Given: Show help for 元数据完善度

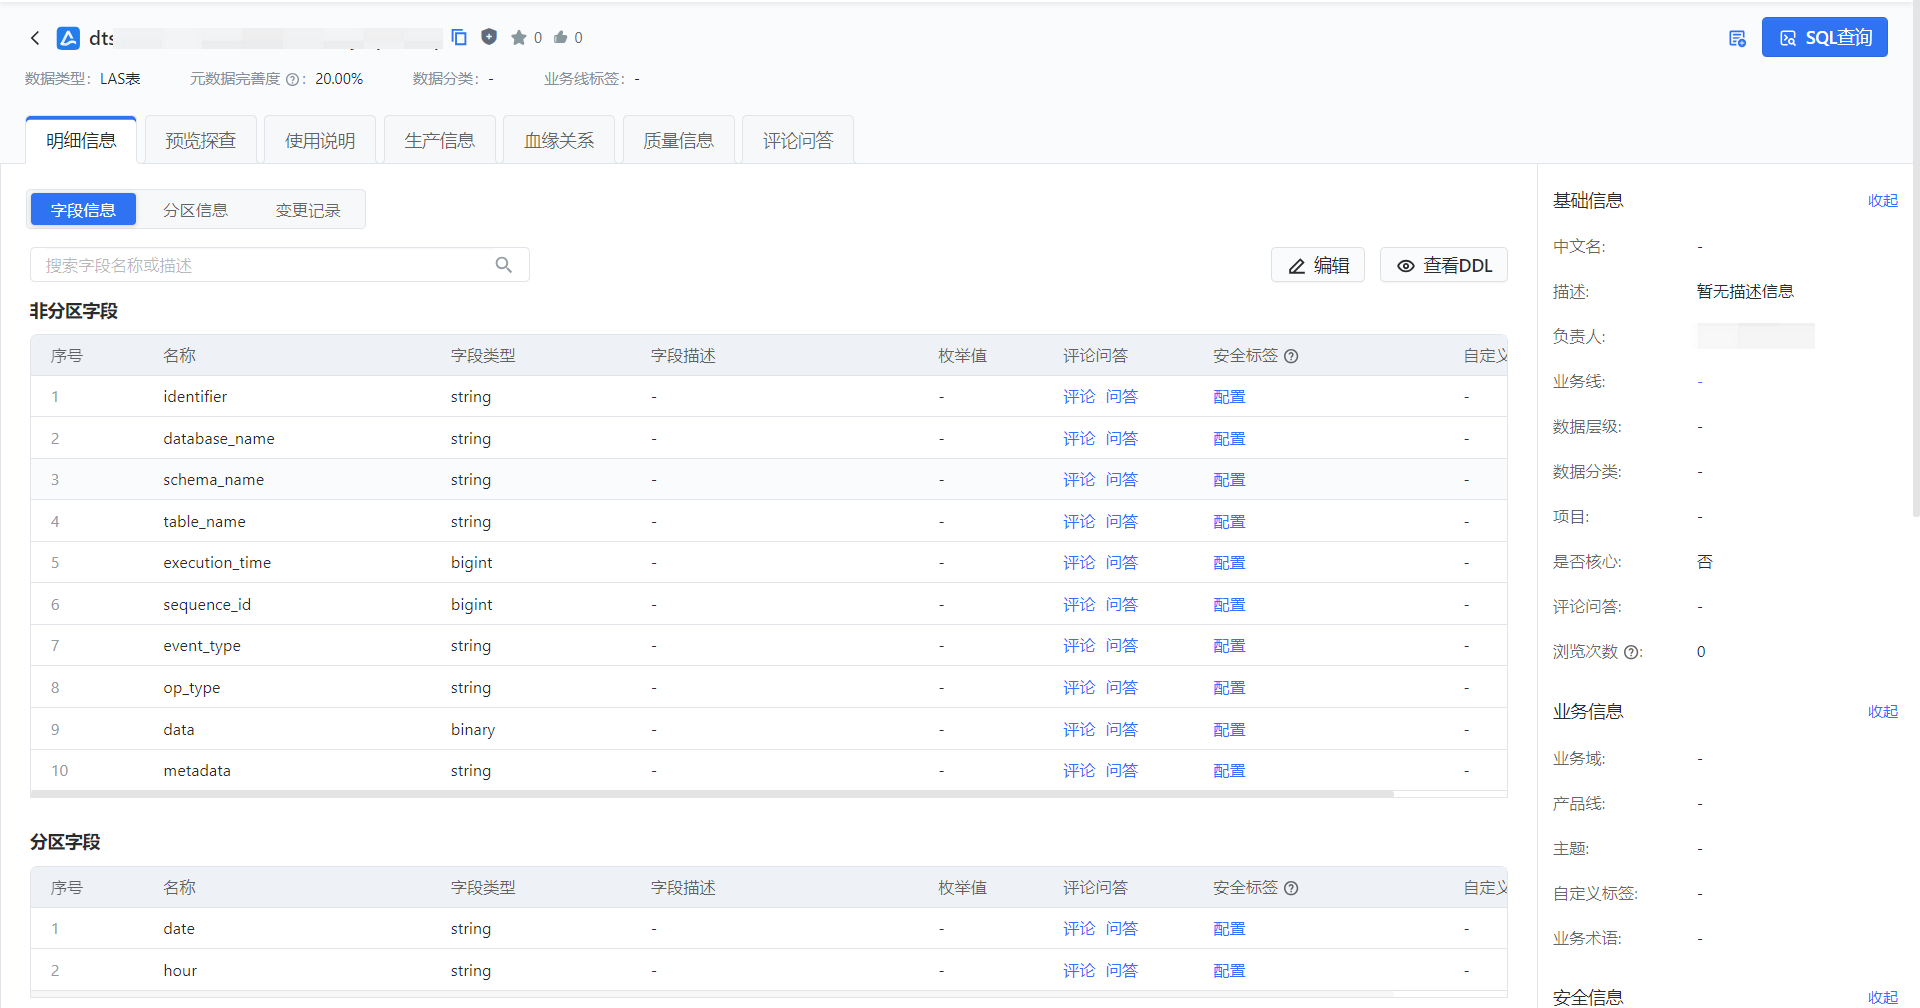Looking at the screenshot, I should click(x=292, y=79).
